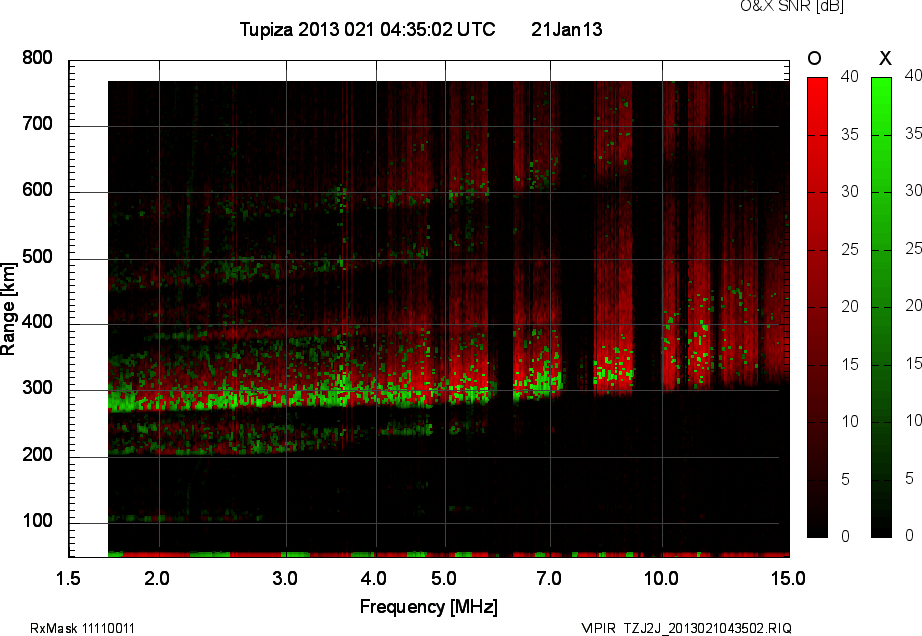Click the '3.0' frequency tick label
922x636 pixels.
(x=285, y=578)
